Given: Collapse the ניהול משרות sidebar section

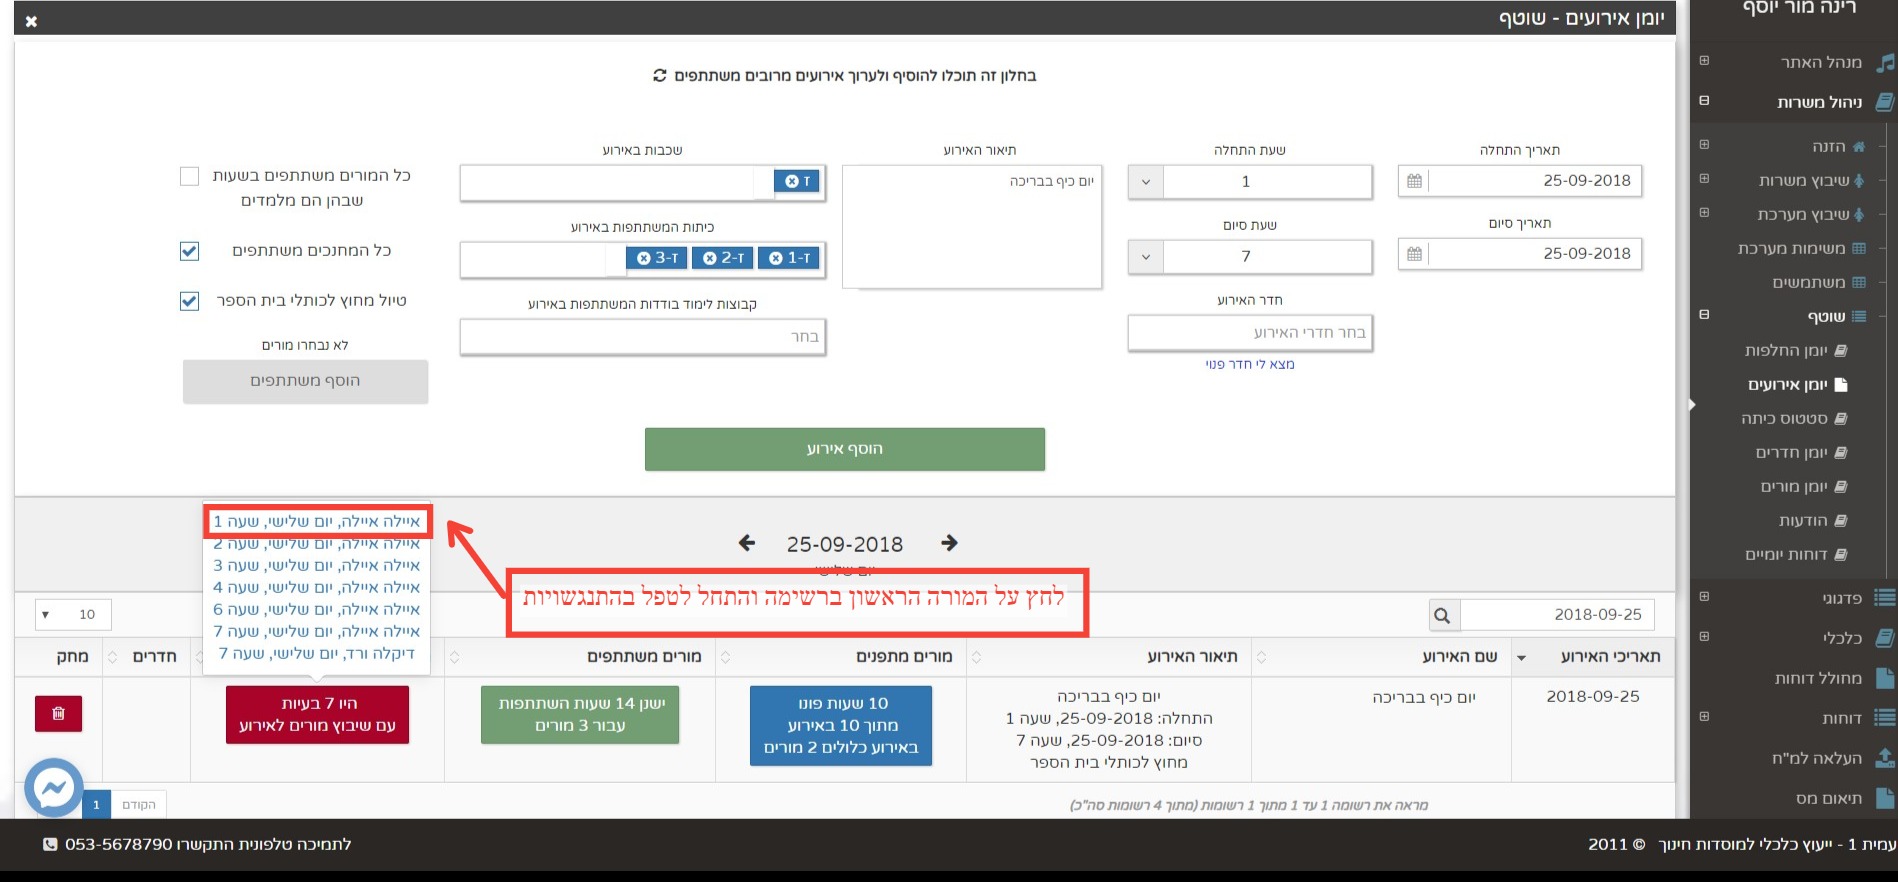Looking at the screenshot, I should pyautogui.click(x=1704, y=101).
